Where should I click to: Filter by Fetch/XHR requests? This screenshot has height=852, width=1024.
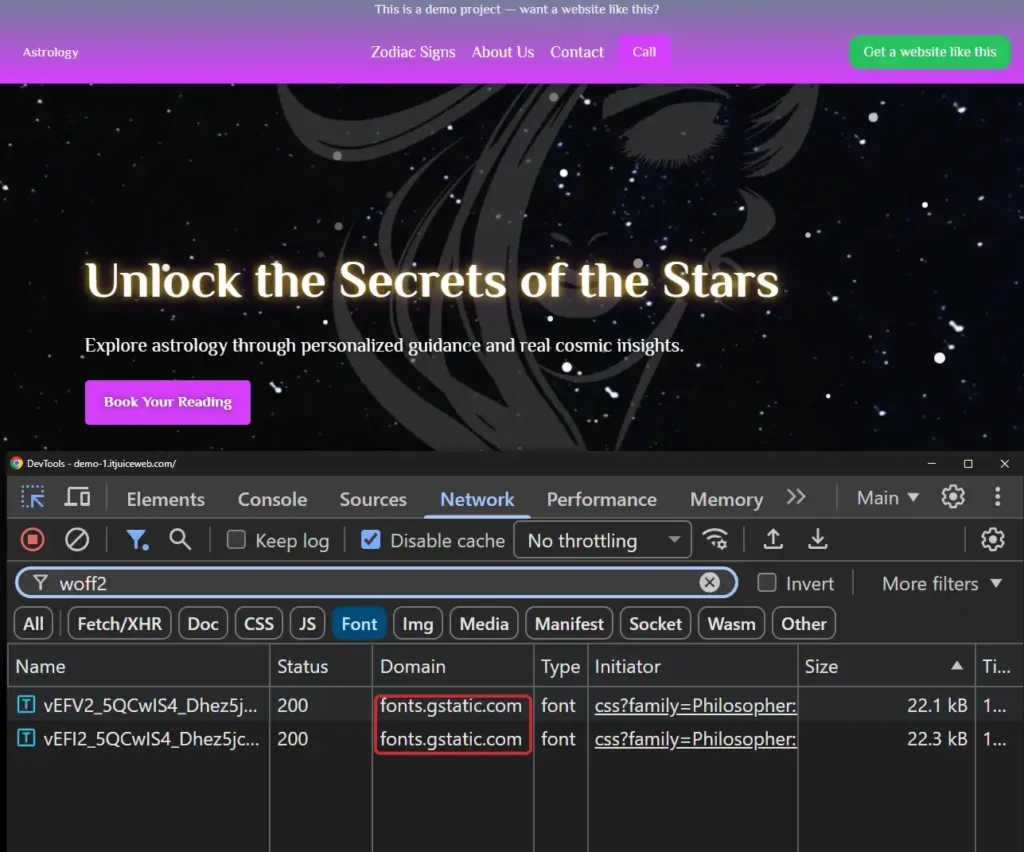120,623
